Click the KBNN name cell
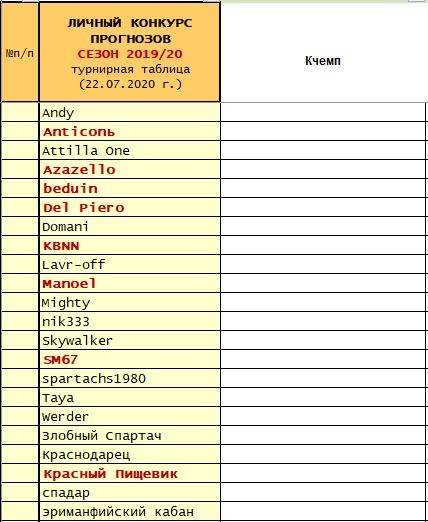The width and height of the screenshot is (428, 522). [130, 245]
